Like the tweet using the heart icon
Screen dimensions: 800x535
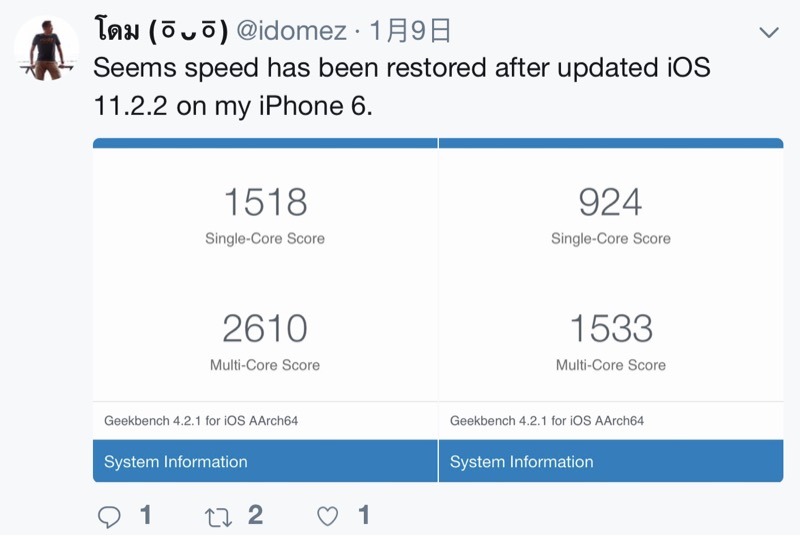327,516
